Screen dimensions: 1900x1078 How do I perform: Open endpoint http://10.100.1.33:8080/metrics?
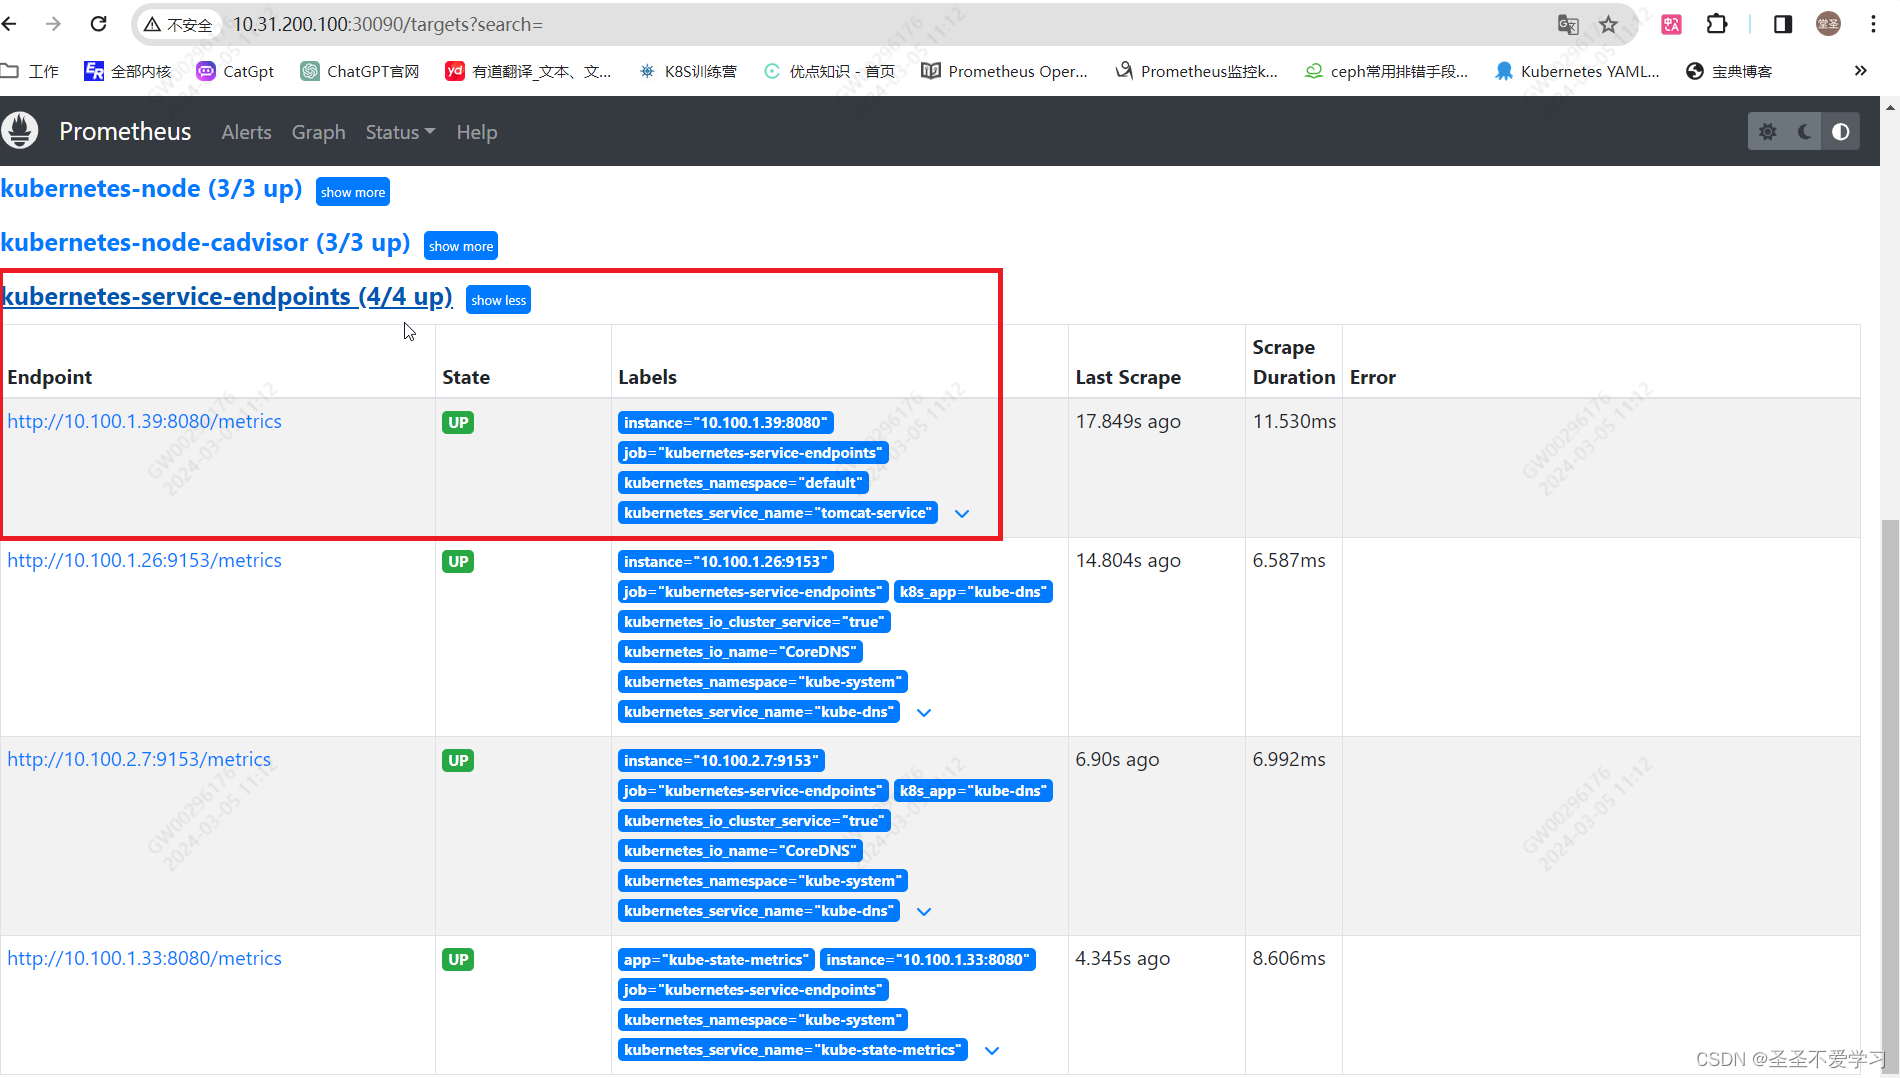[144, 958]
